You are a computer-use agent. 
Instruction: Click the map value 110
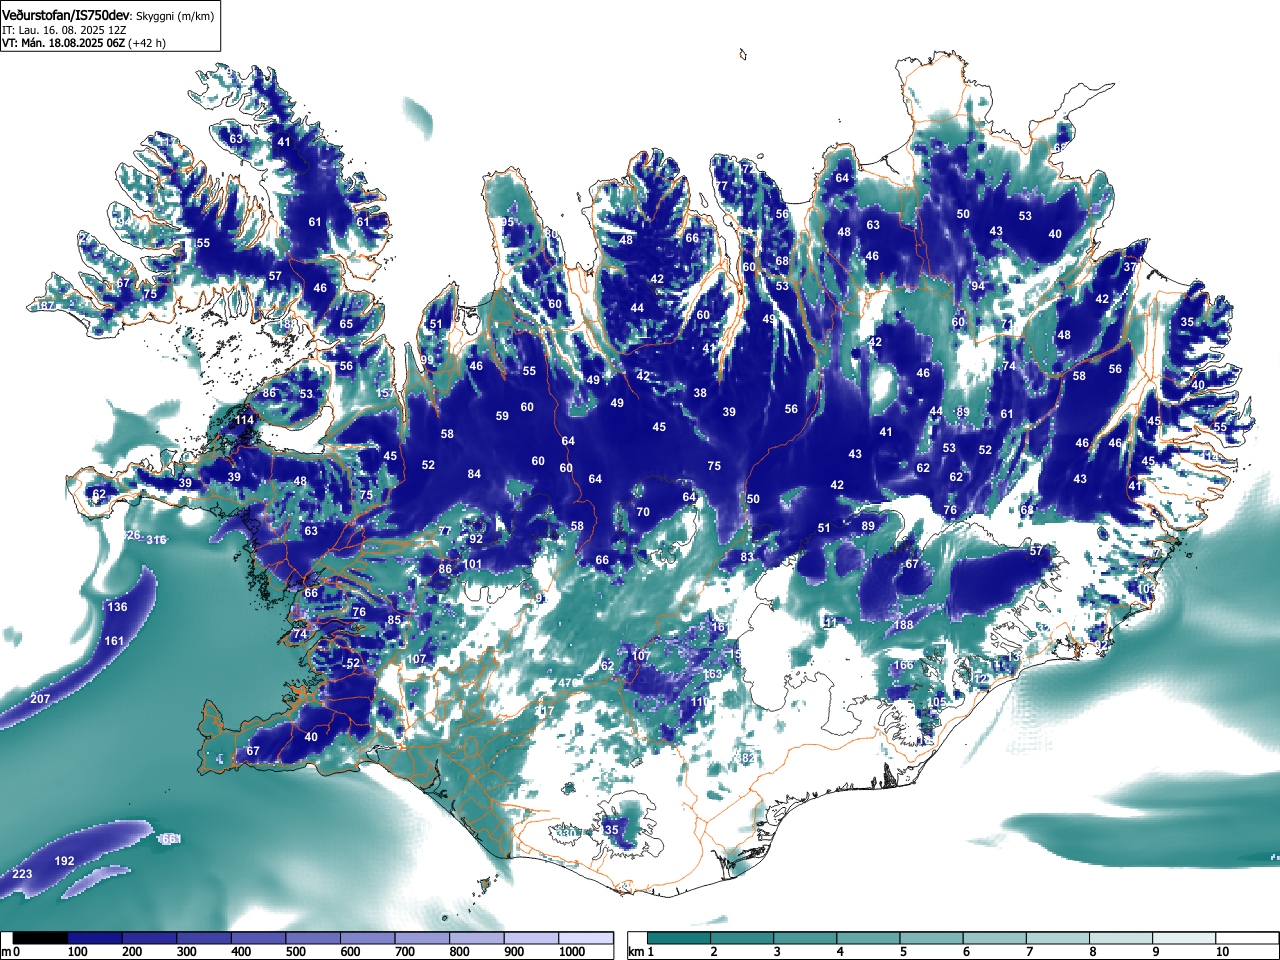pos(700,703)
